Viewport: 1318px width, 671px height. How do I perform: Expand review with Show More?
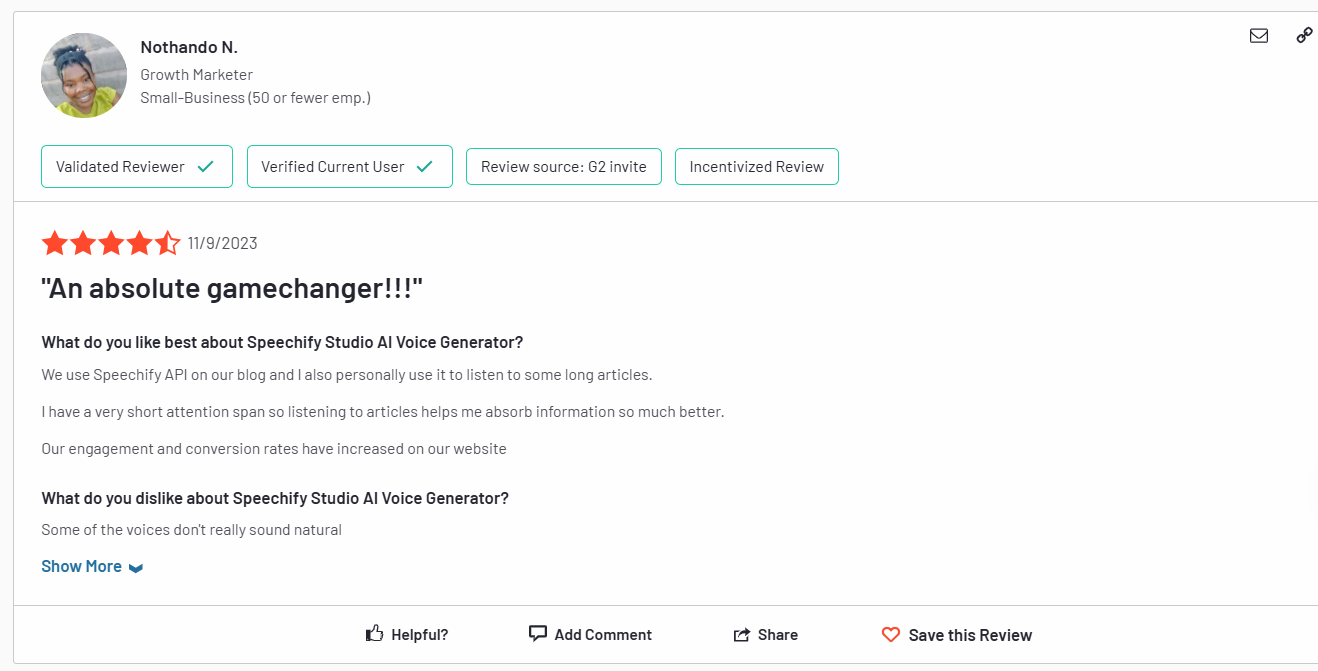coord(82,566)
